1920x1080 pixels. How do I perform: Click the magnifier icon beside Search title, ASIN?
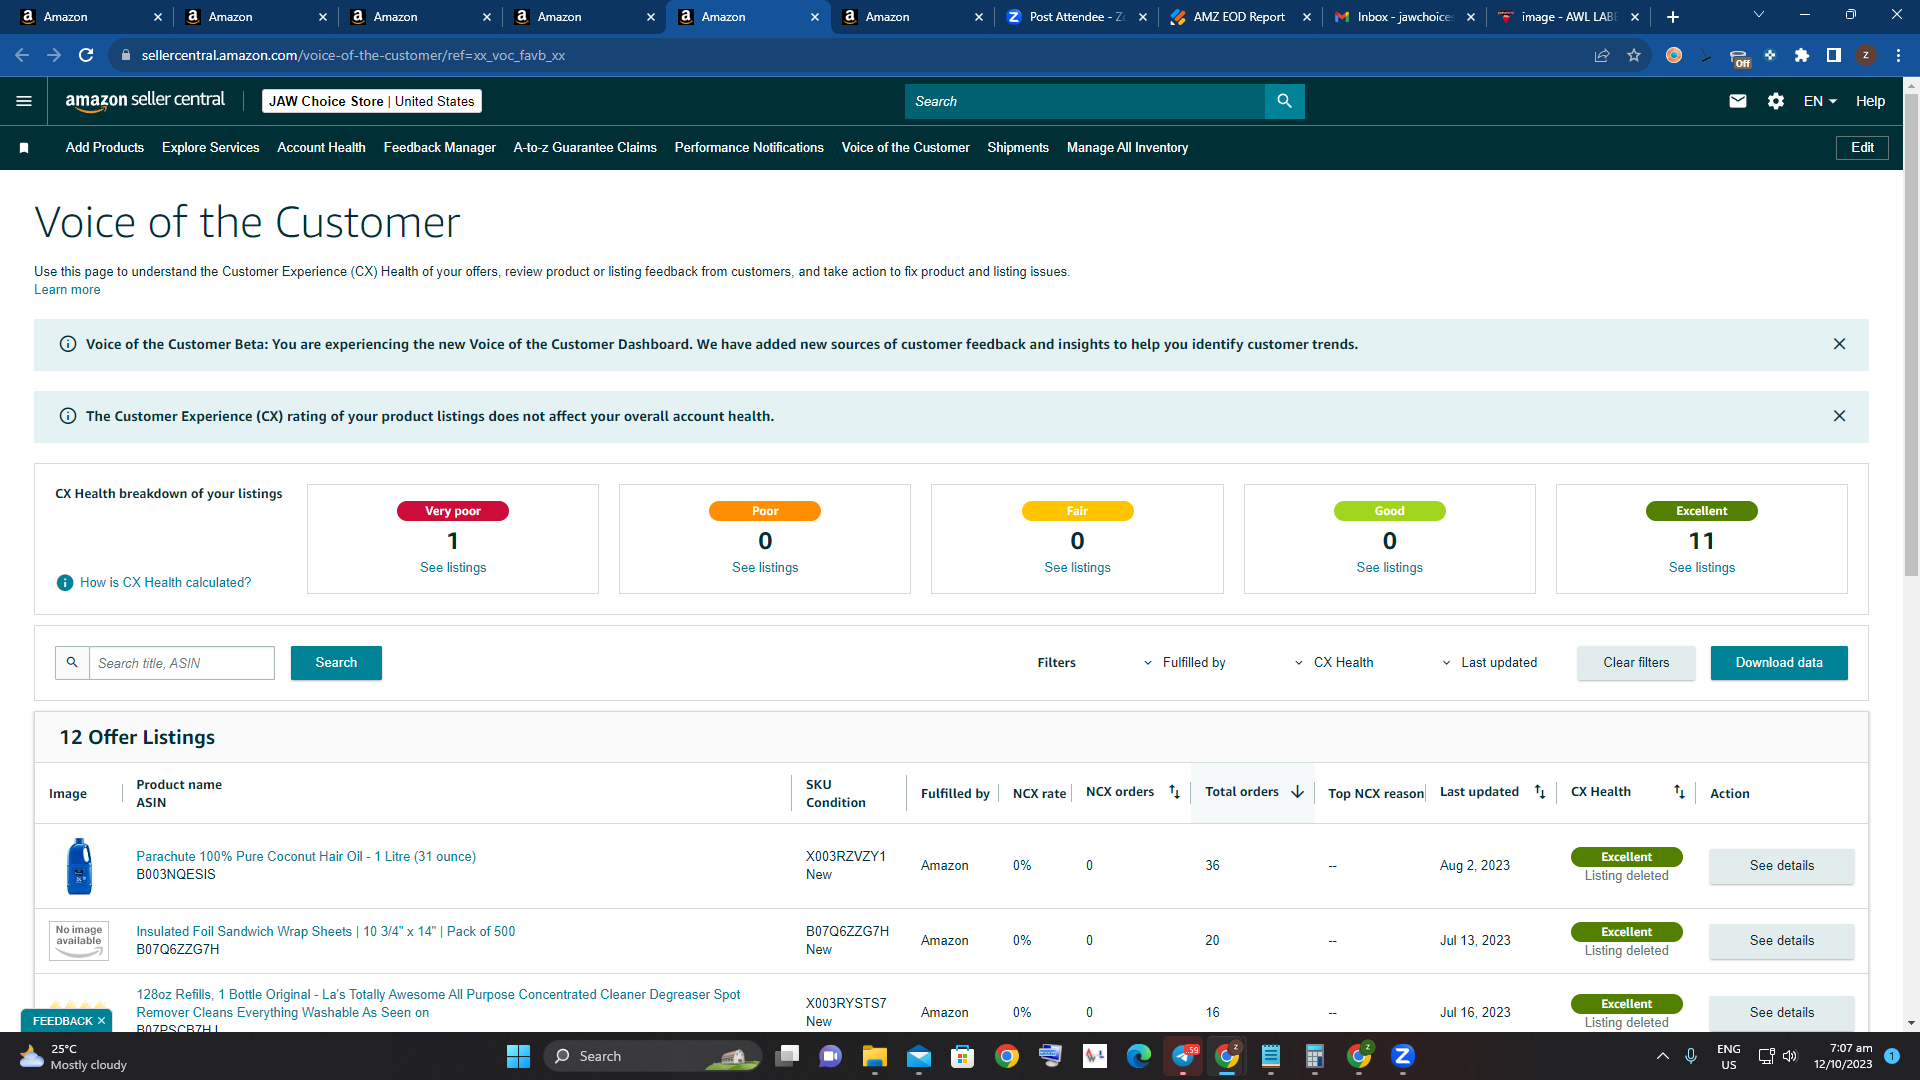click(72, 663)
